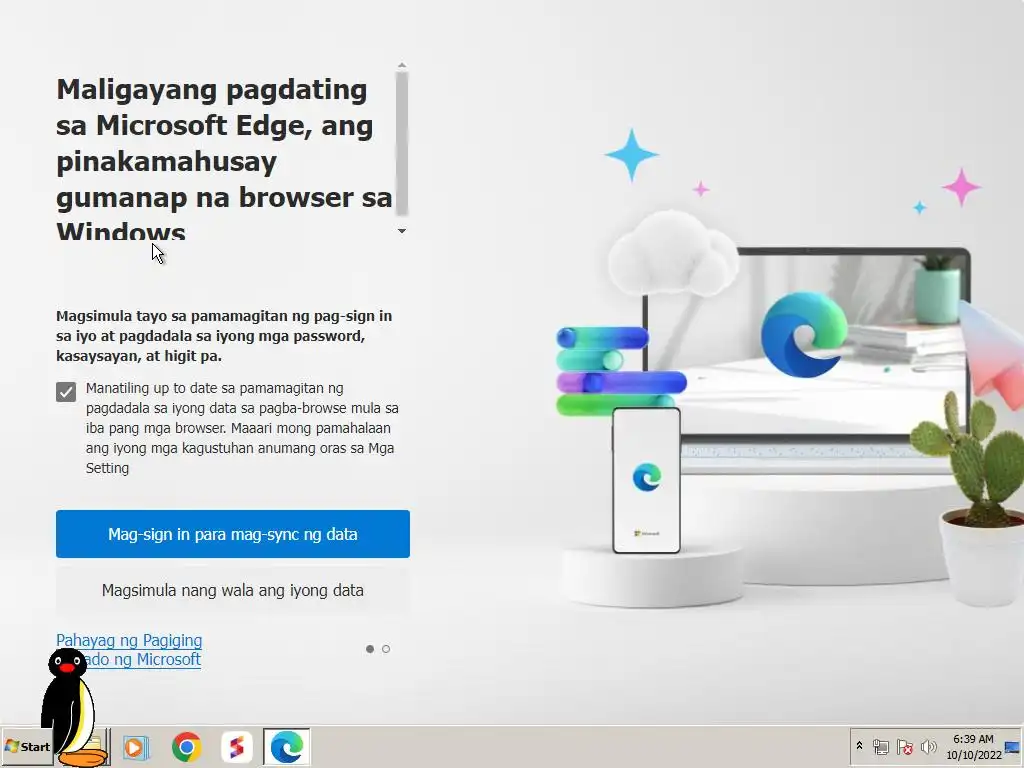Click Magsimula nang wala ang iyong data

click(232, 590)
